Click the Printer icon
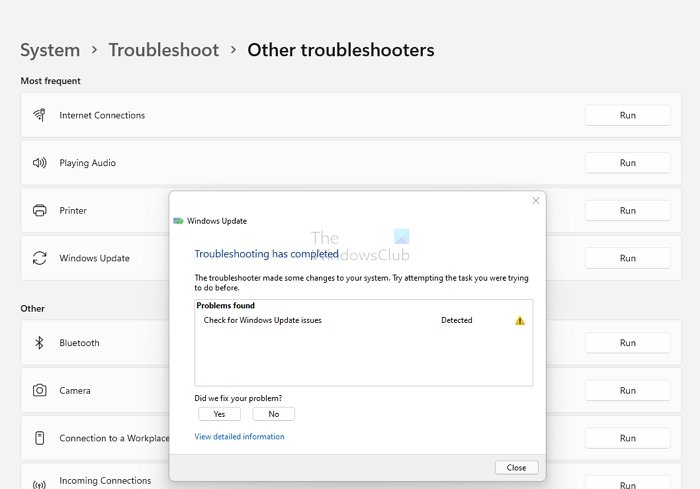 pyautogui.click(x=39, y=210)
